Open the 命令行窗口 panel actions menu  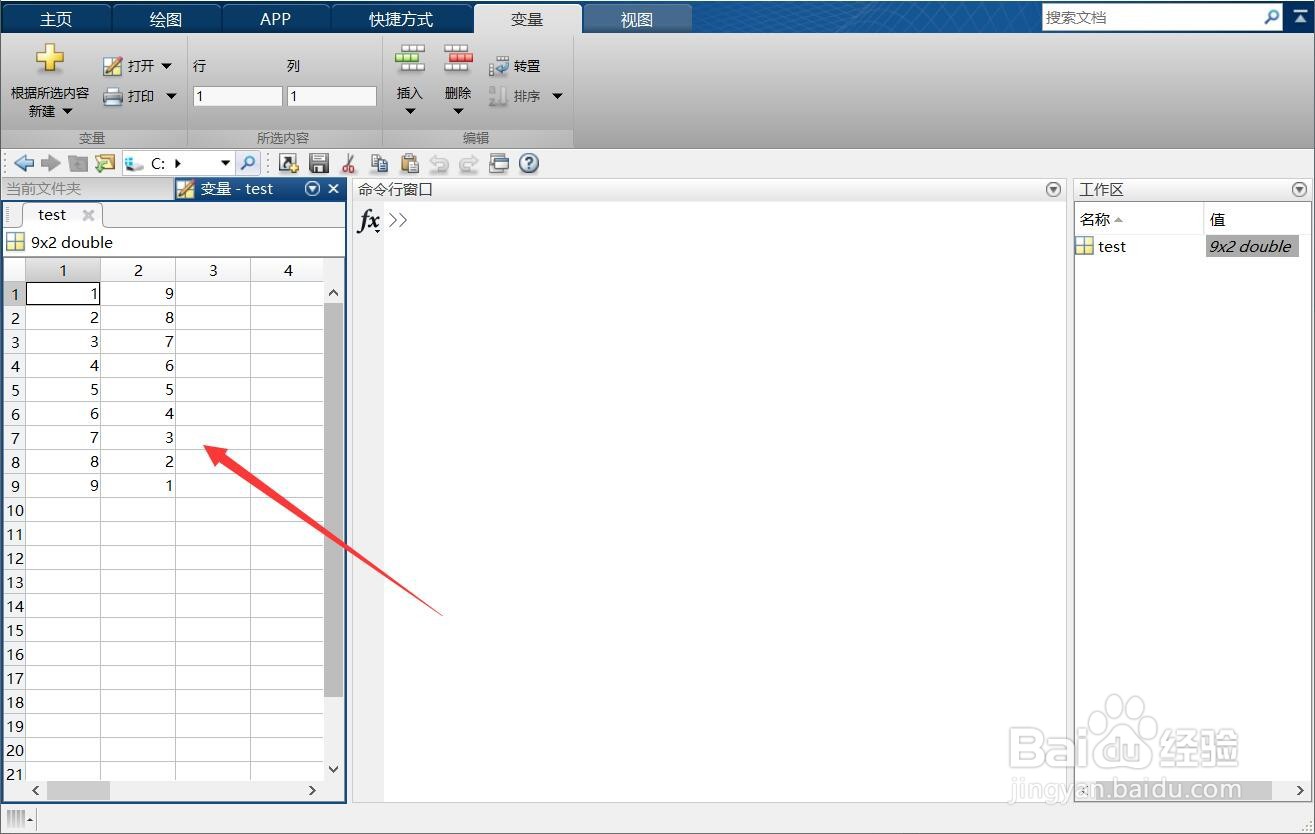1053,189
